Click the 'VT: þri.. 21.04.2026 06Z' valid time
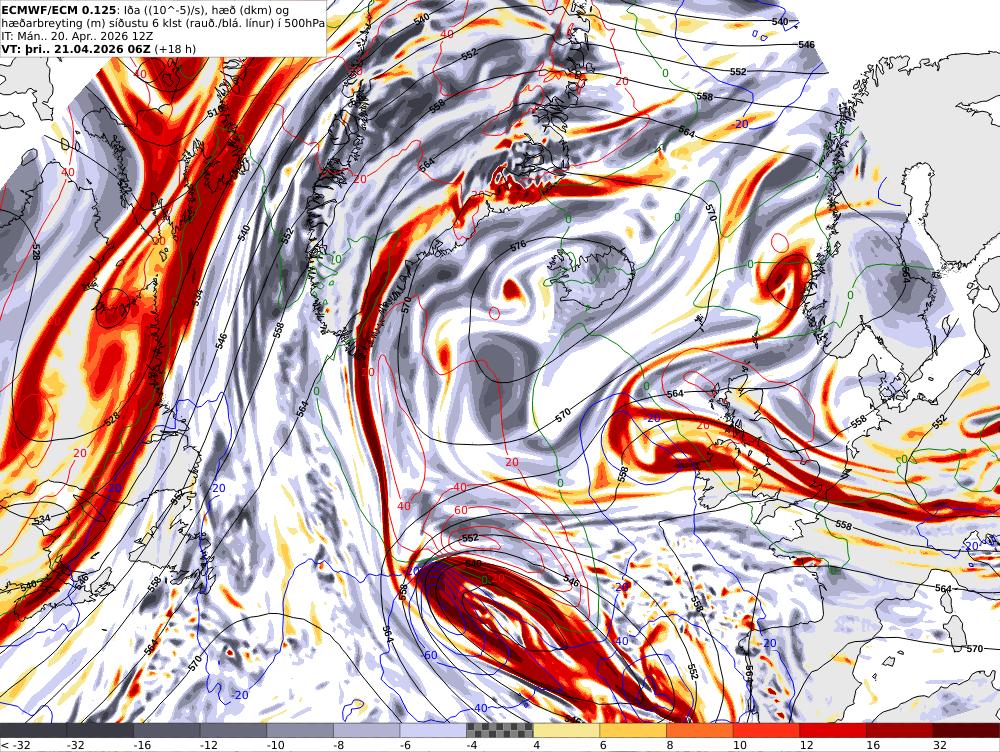The image size is (1000, 752). [x=77, y=49]
